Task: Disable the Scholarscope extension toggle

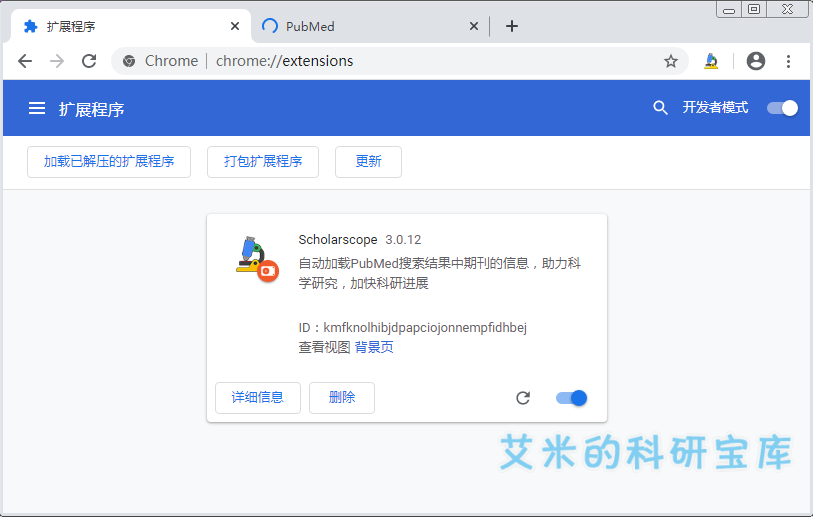Action: [571, 398]
